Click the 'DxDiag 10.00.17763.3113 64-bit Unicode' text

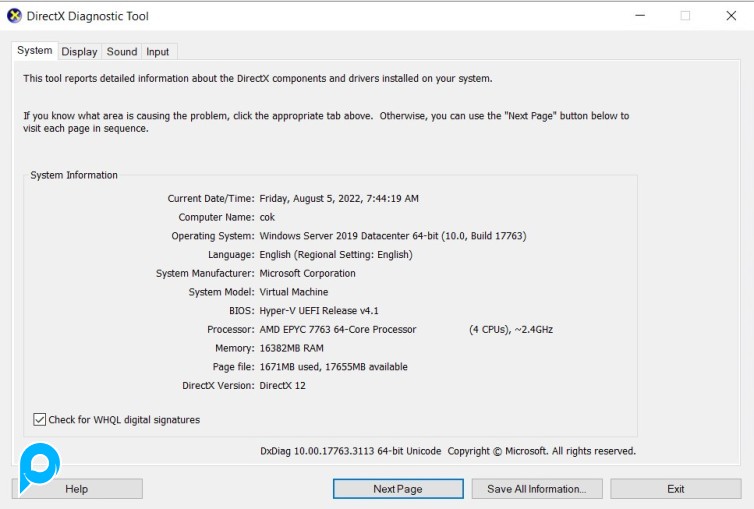pyautogui.click(x=351, y=451)
